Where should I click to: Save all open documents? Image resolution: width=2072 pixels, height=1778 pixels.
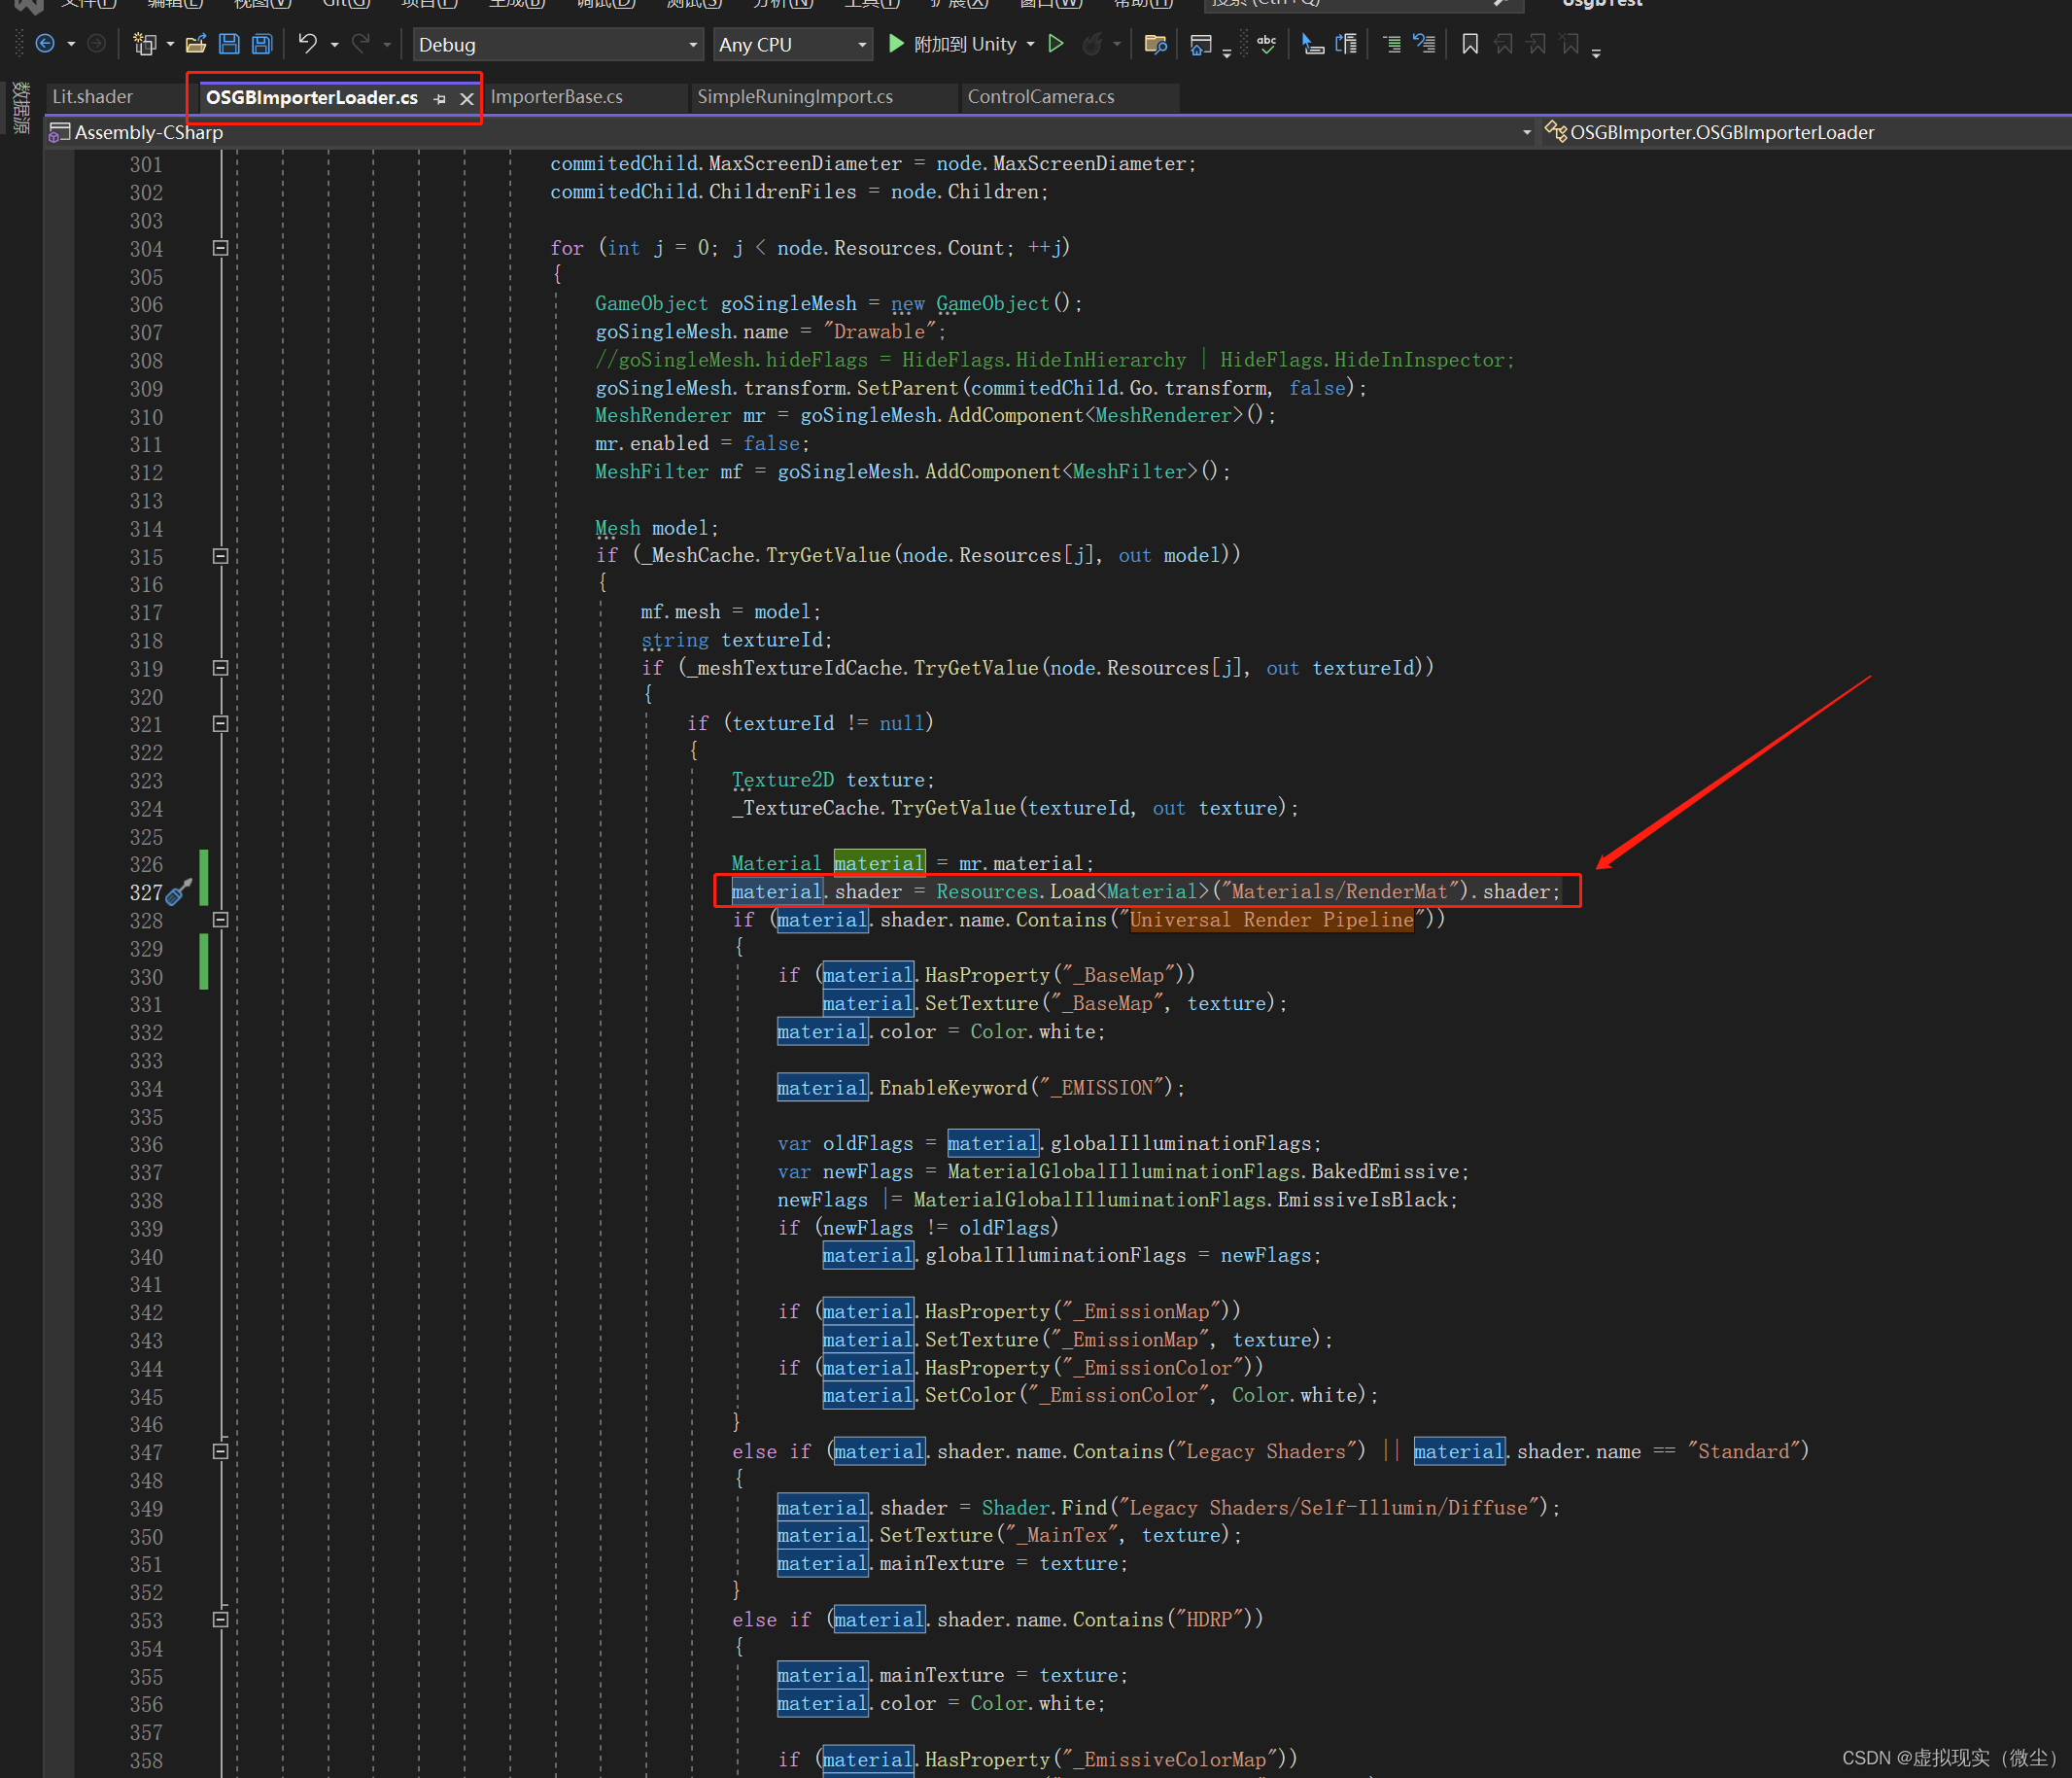[261, 44]
